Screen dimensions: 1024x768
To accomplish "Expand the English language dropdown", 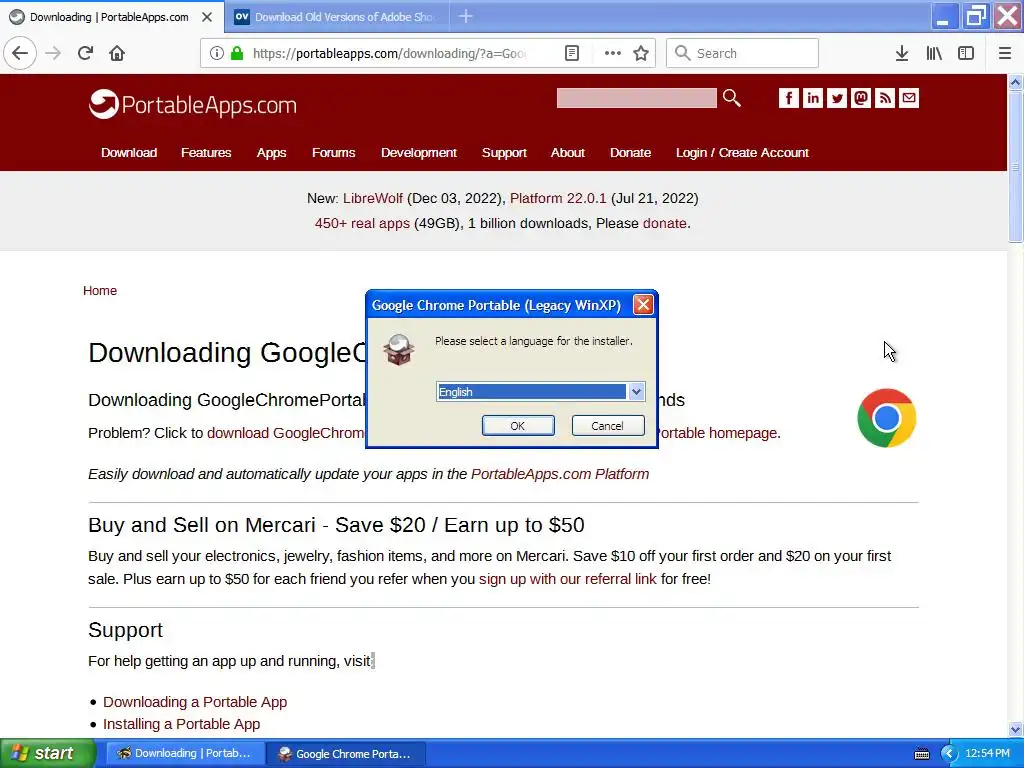I will click(x=636, y=392).
